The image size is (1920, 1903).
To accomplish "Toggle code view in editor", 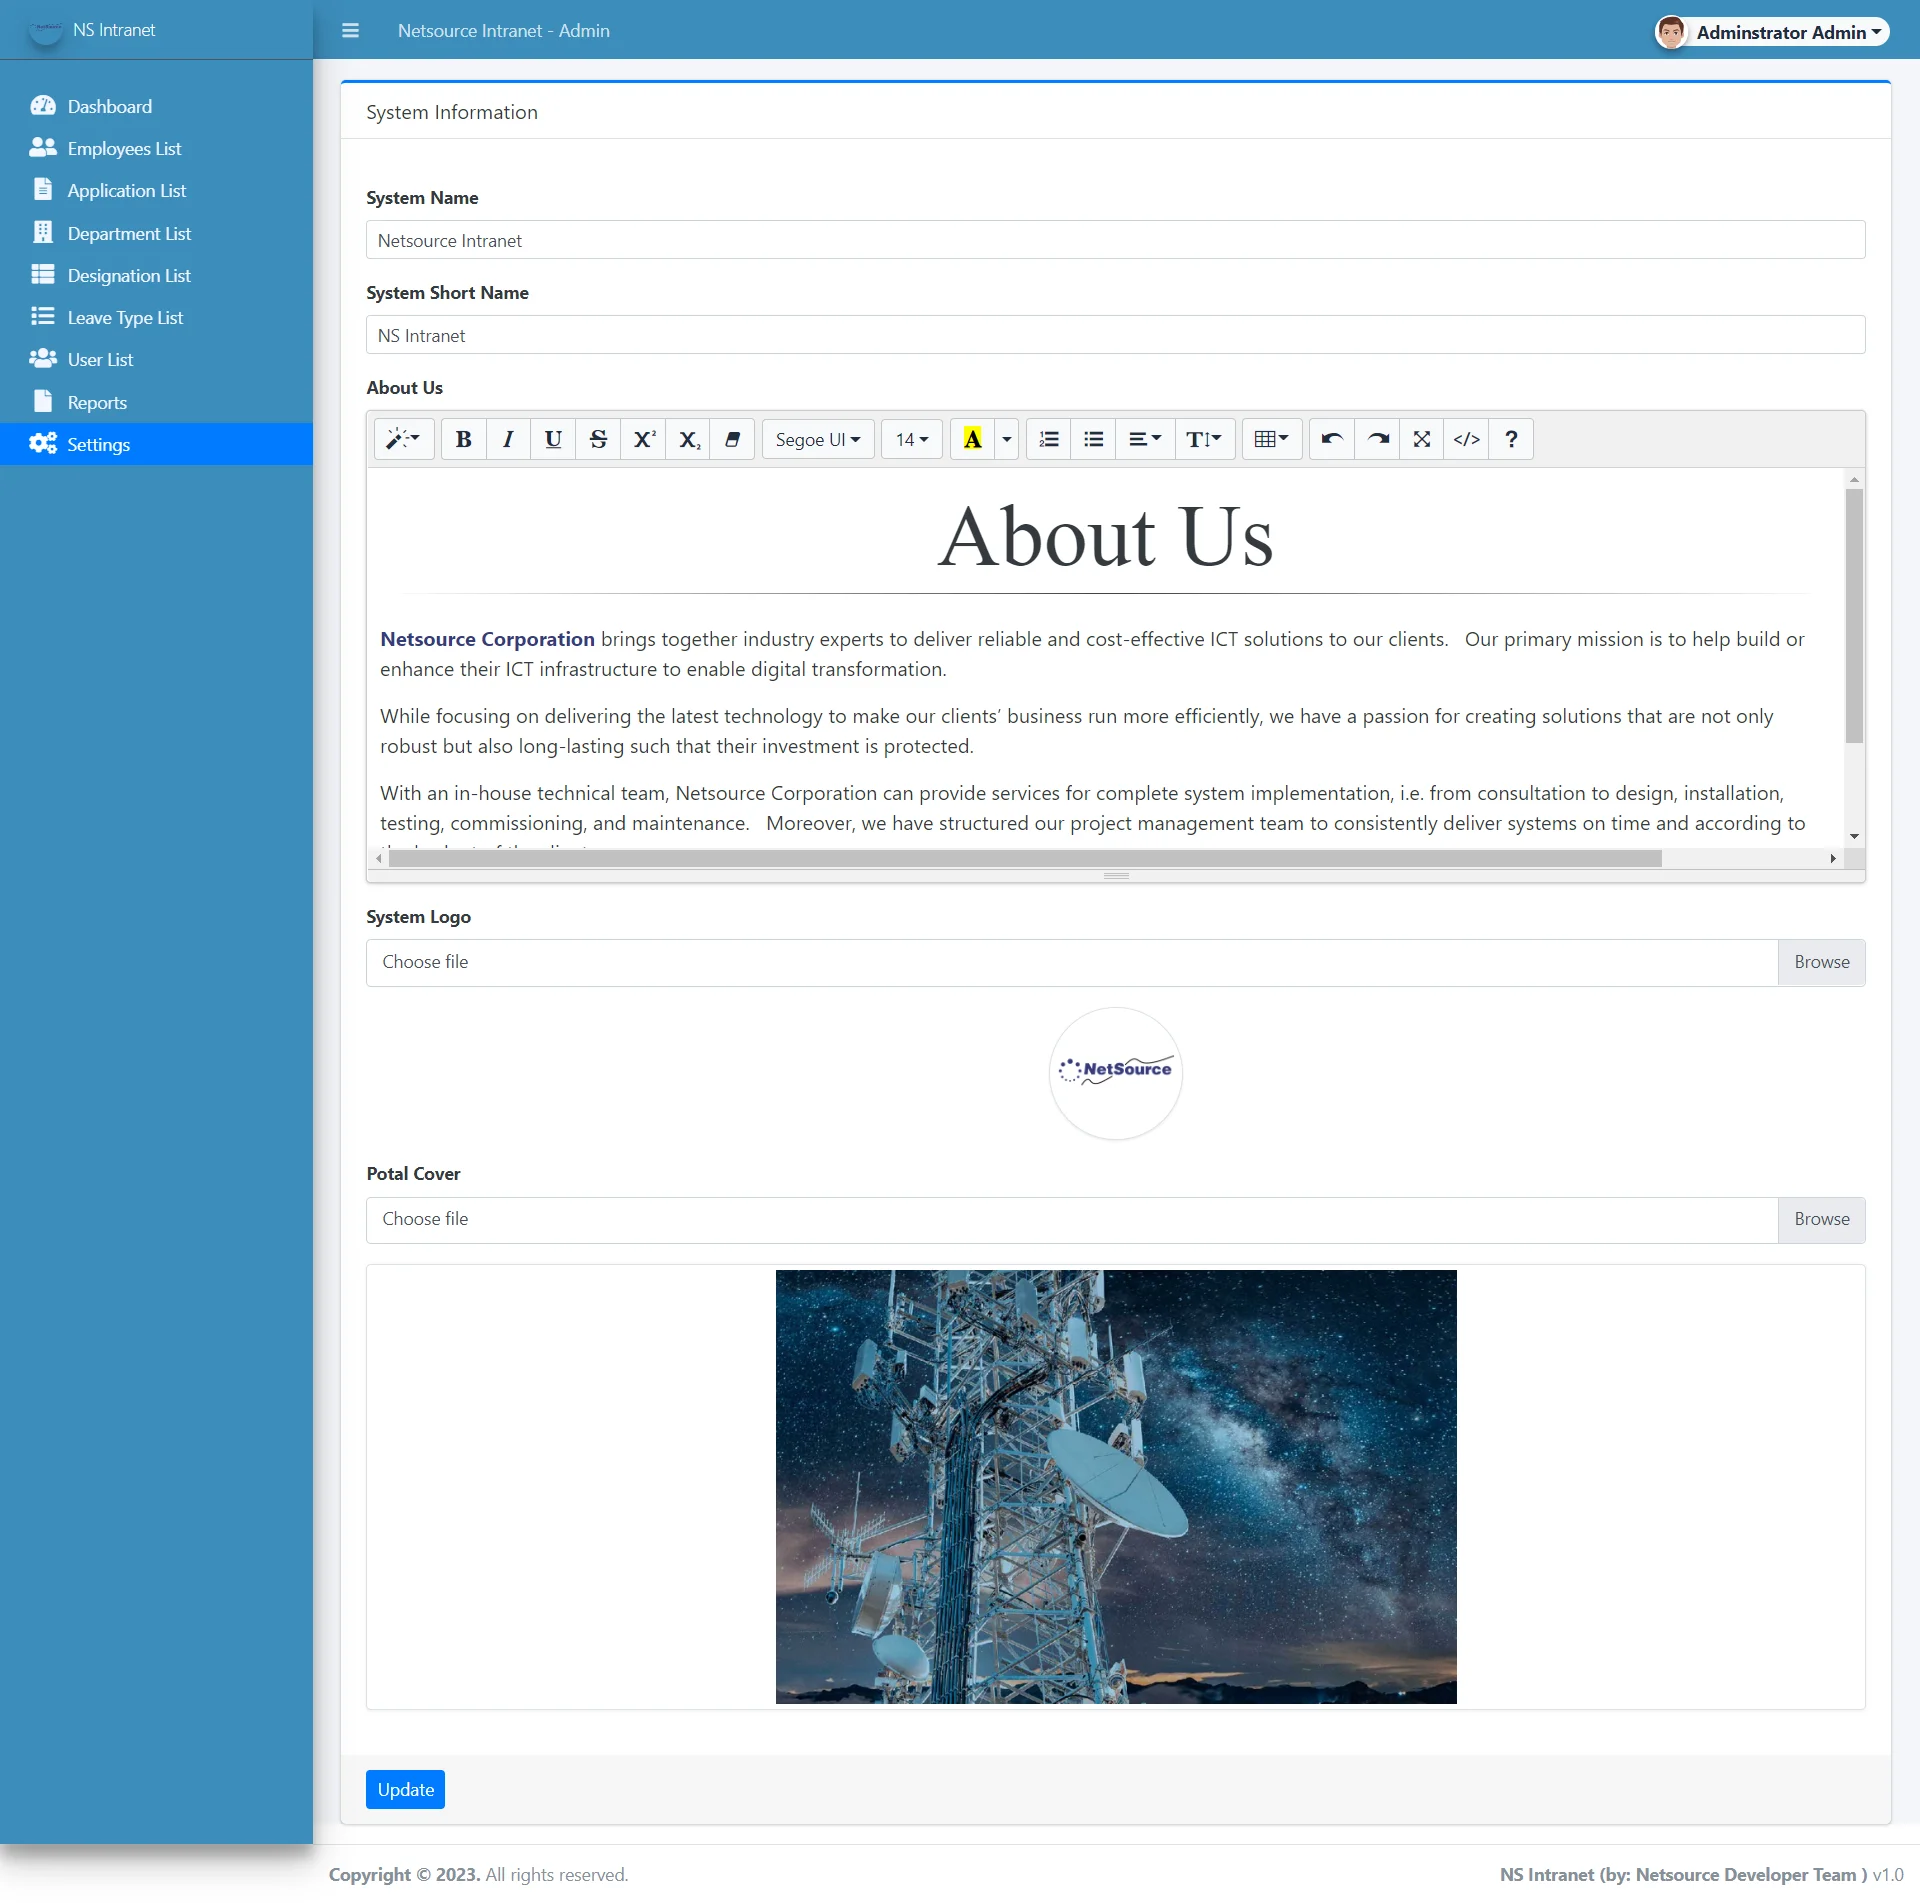I will tap(1466, 439).
